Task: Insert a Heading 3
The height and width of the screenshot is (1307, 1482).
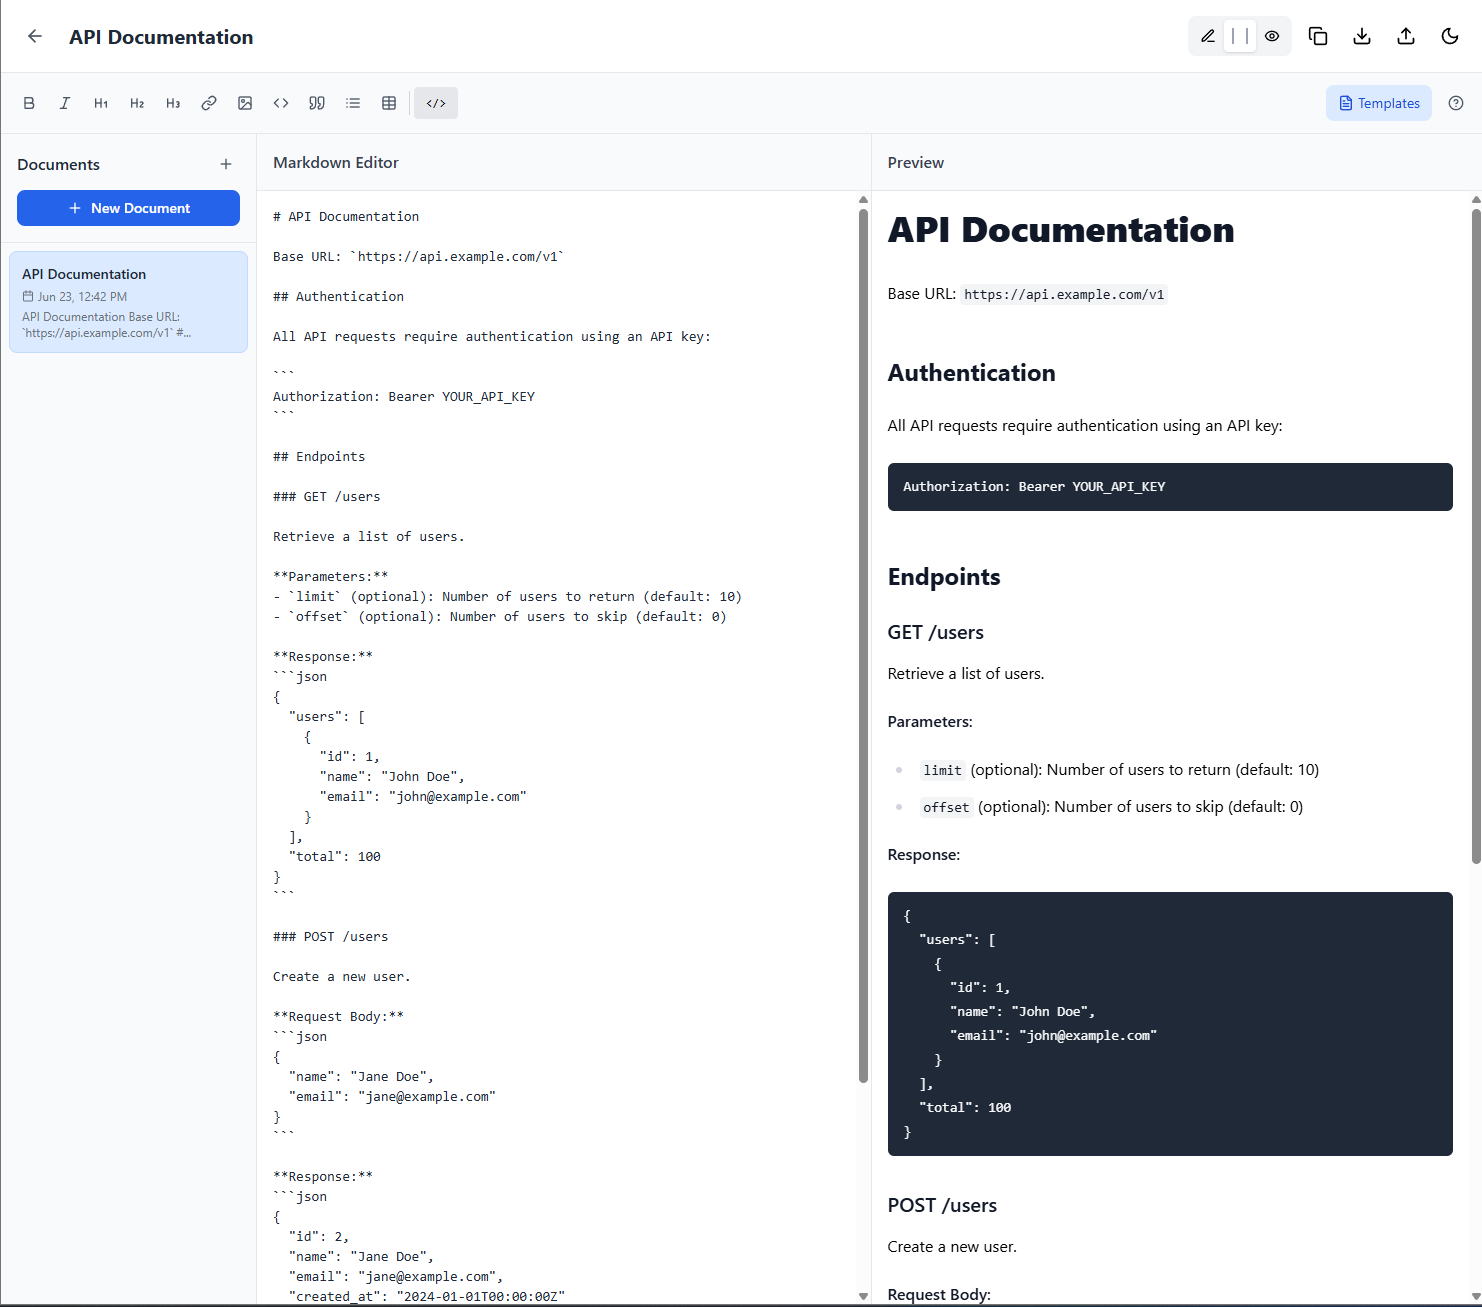Action: [x=173, y=103]
